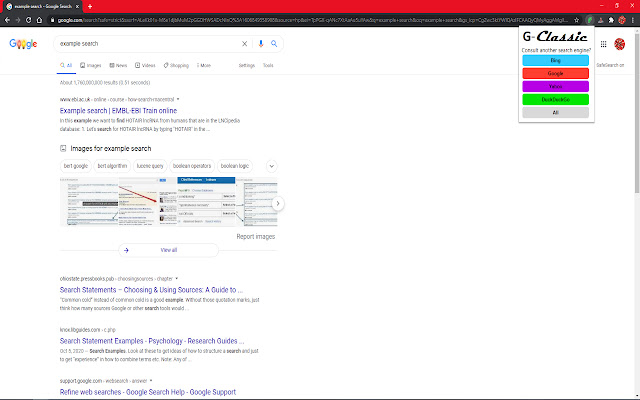Image resolution: width=640 pixels, height=400 pixels.
Task: Expand the image suggestion chips chevron
Action: tap(271, 166)
